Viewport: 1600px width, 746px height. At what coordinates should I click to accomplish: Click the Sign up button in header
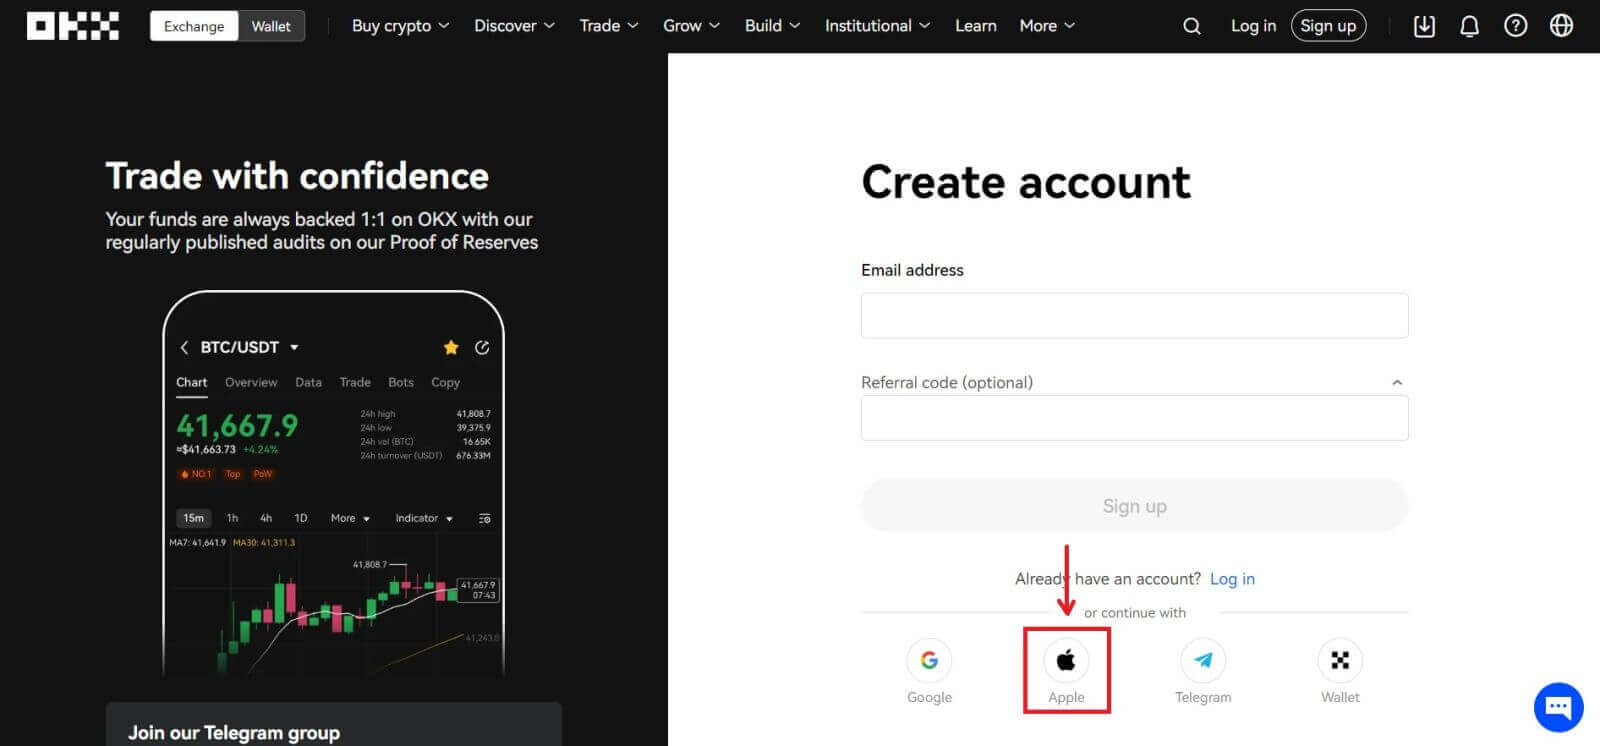click(1328, 26)
